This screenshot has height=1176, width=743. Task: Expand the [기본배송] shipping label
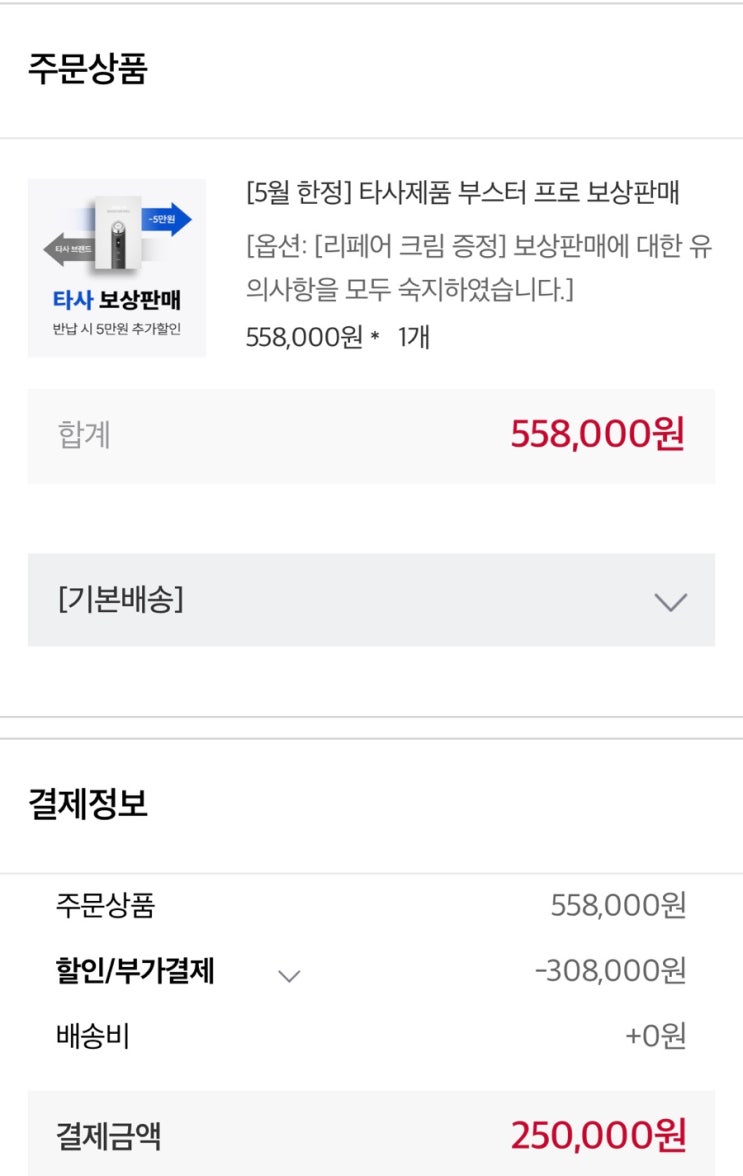120,600
